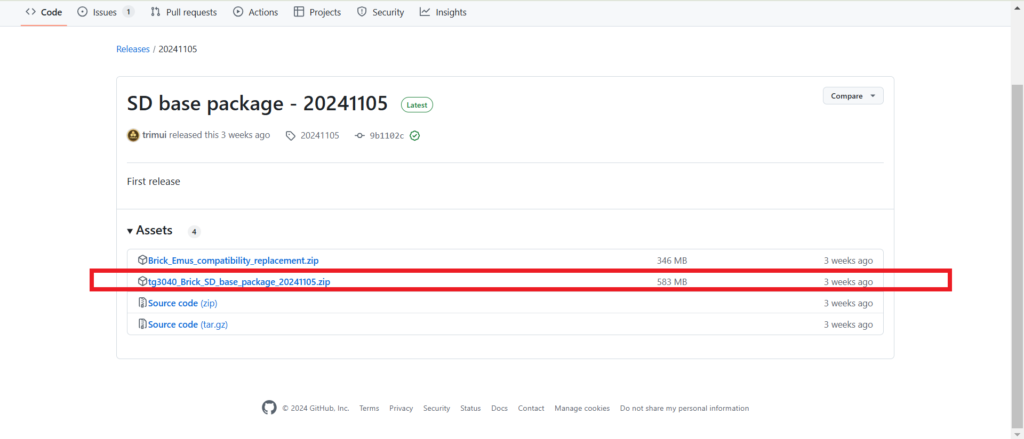Click the Security shield icon
1024x439 pixels.
point(362,12)
